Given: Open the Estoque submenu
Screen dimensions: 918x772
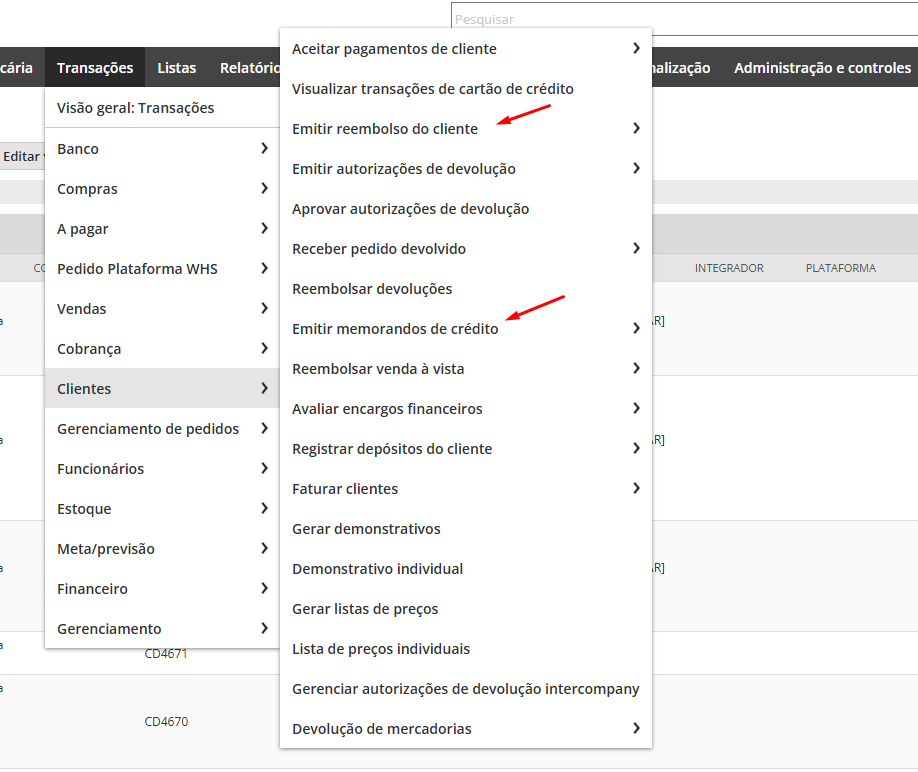Looking at the screenshot, I should tap(162, 509).
